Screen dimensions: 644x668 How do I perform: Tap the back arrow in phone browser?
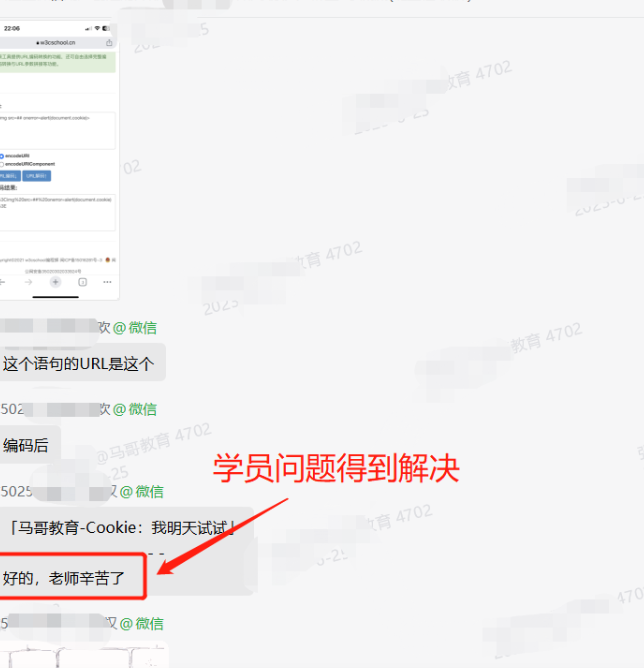click(x=2, y=282)
